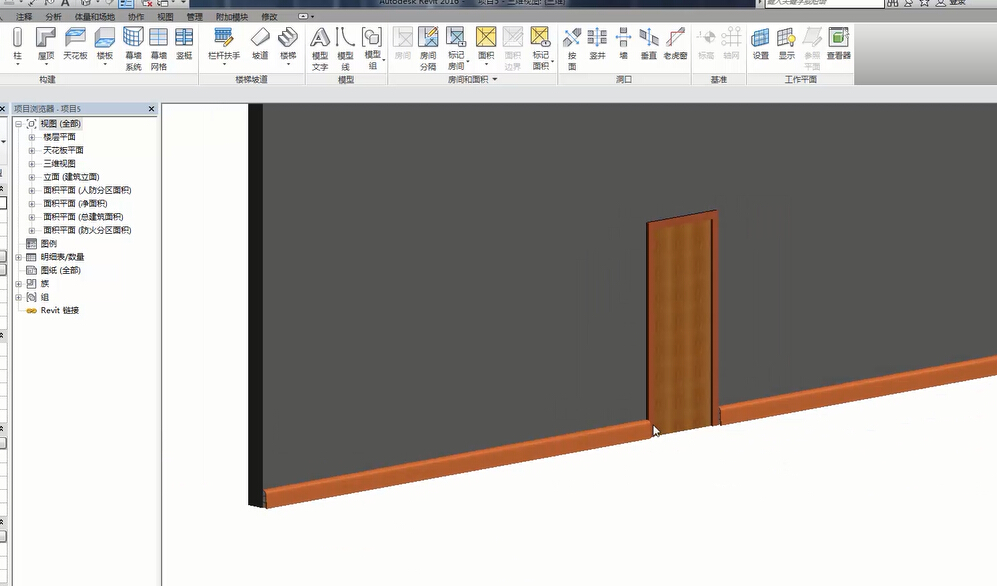Click the keyword search input field
Screen dimensions: 997x586
pos(824,3)
